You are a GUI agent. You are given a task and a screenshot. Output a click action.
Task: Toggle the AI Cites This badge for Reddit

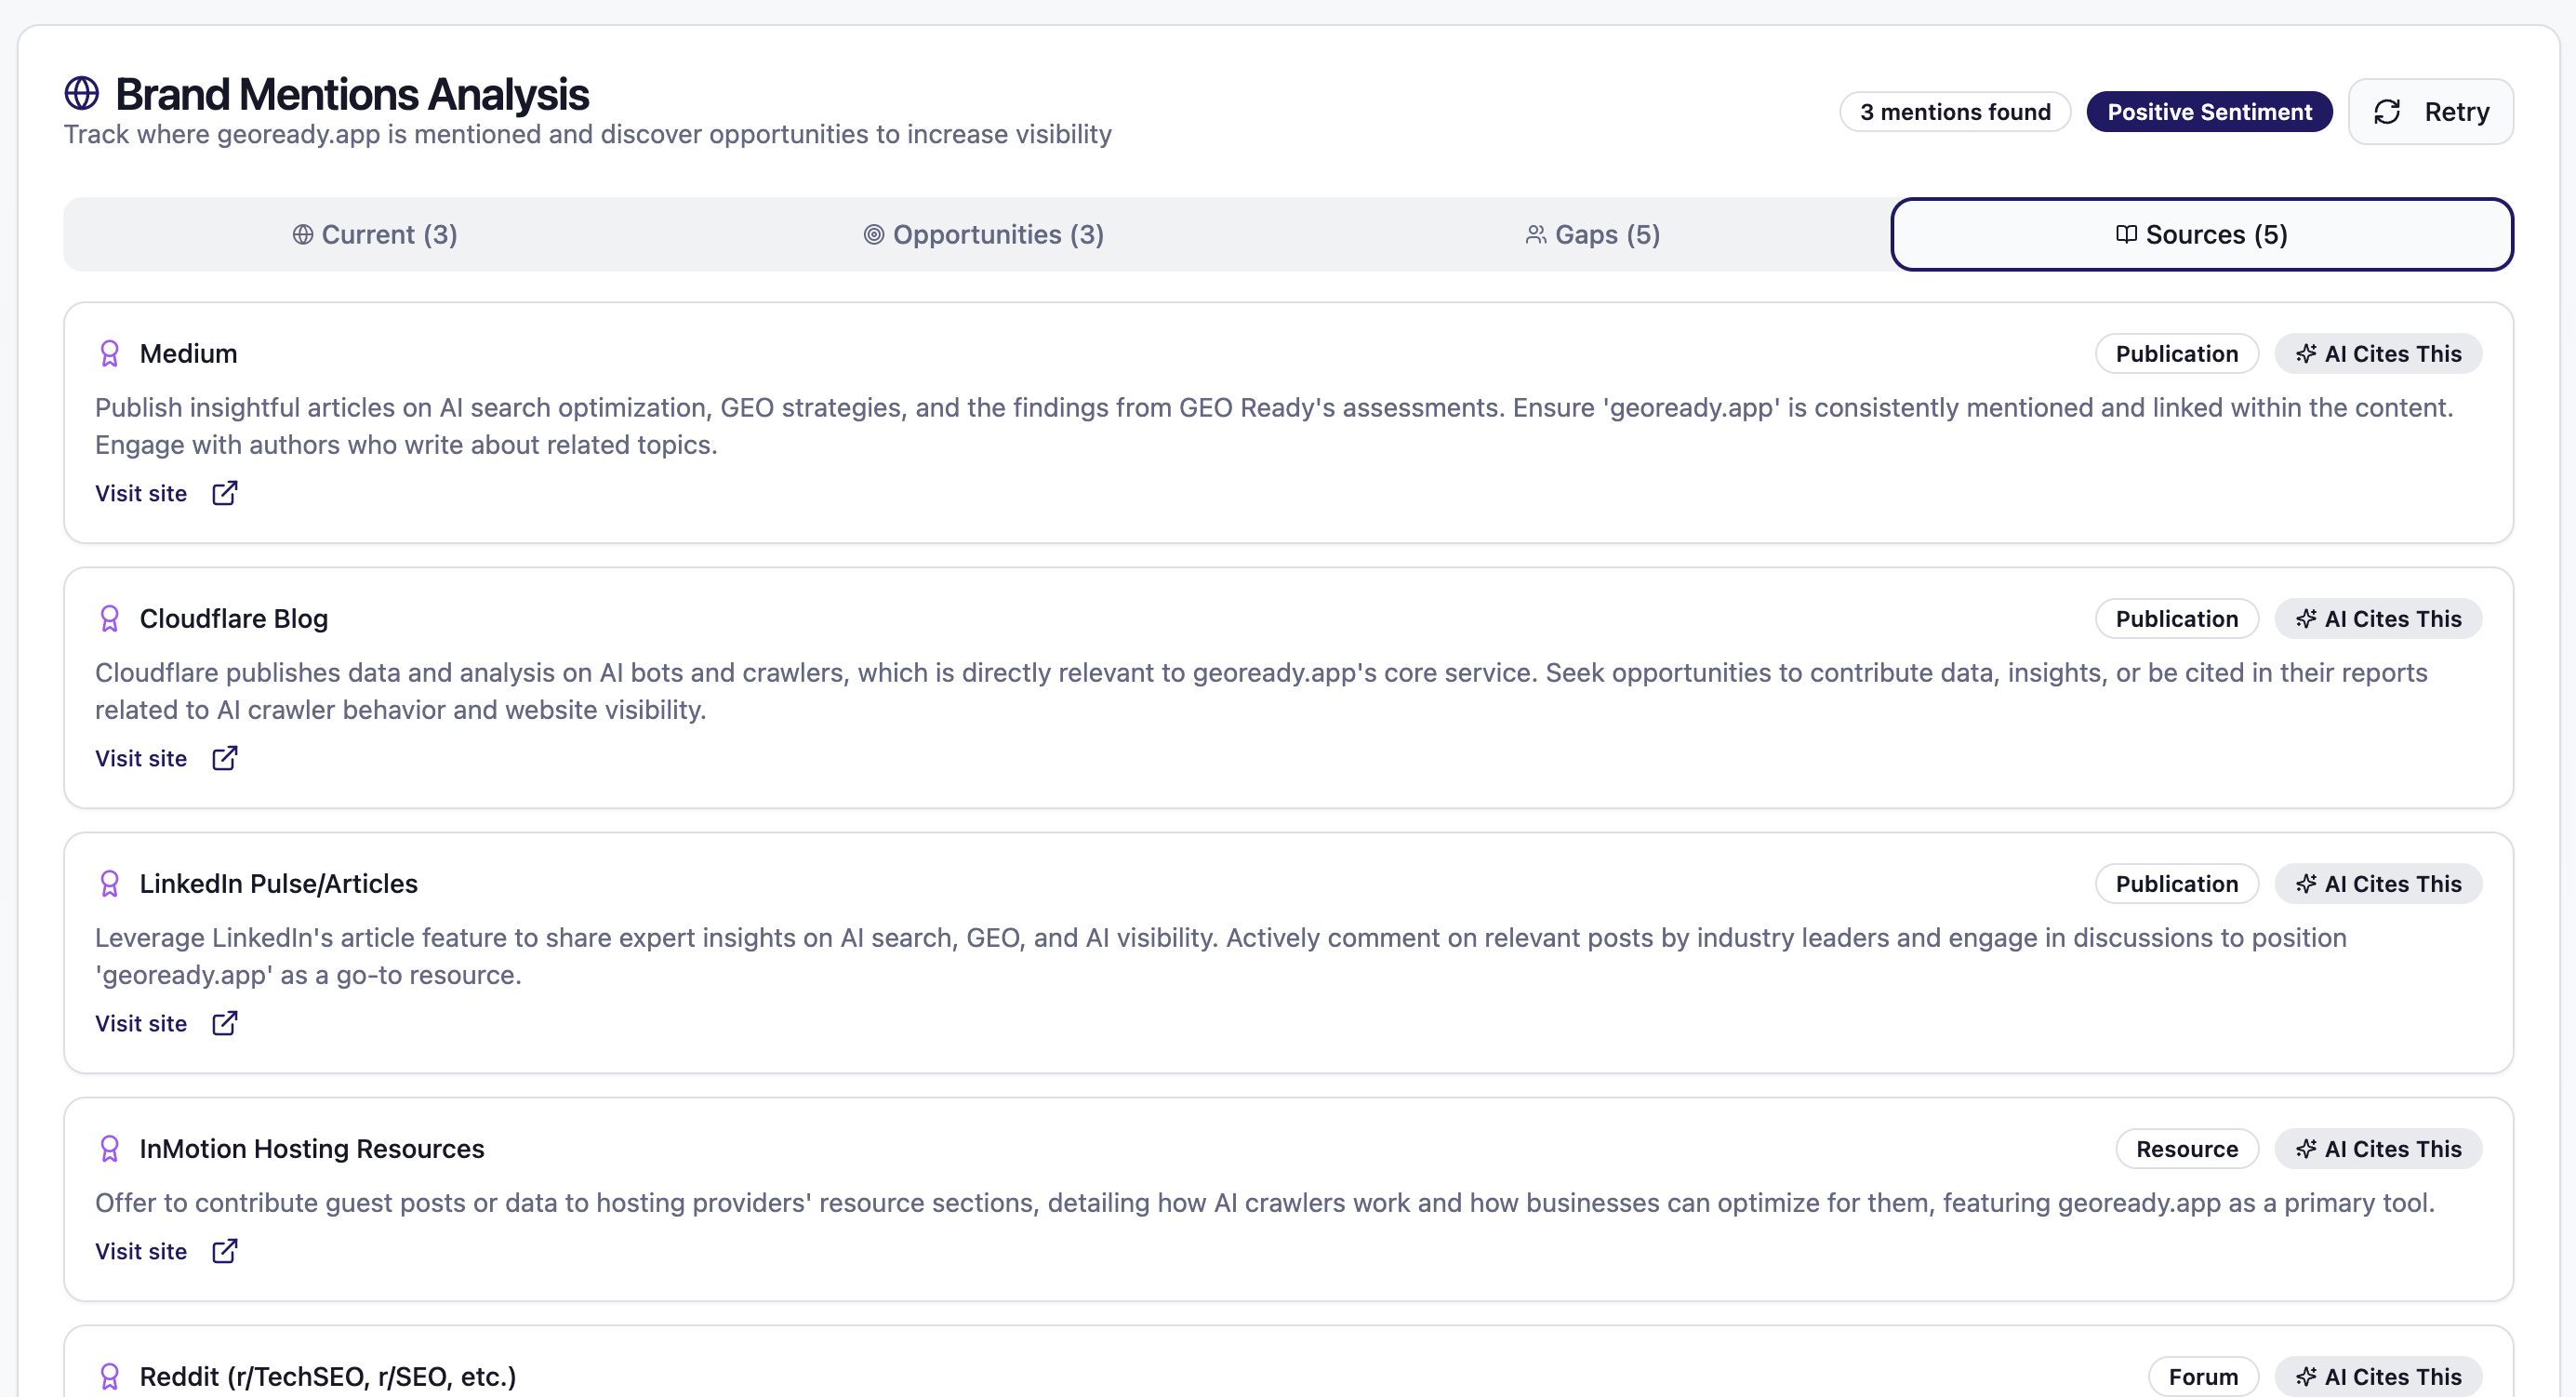tap(2379, 1375)
